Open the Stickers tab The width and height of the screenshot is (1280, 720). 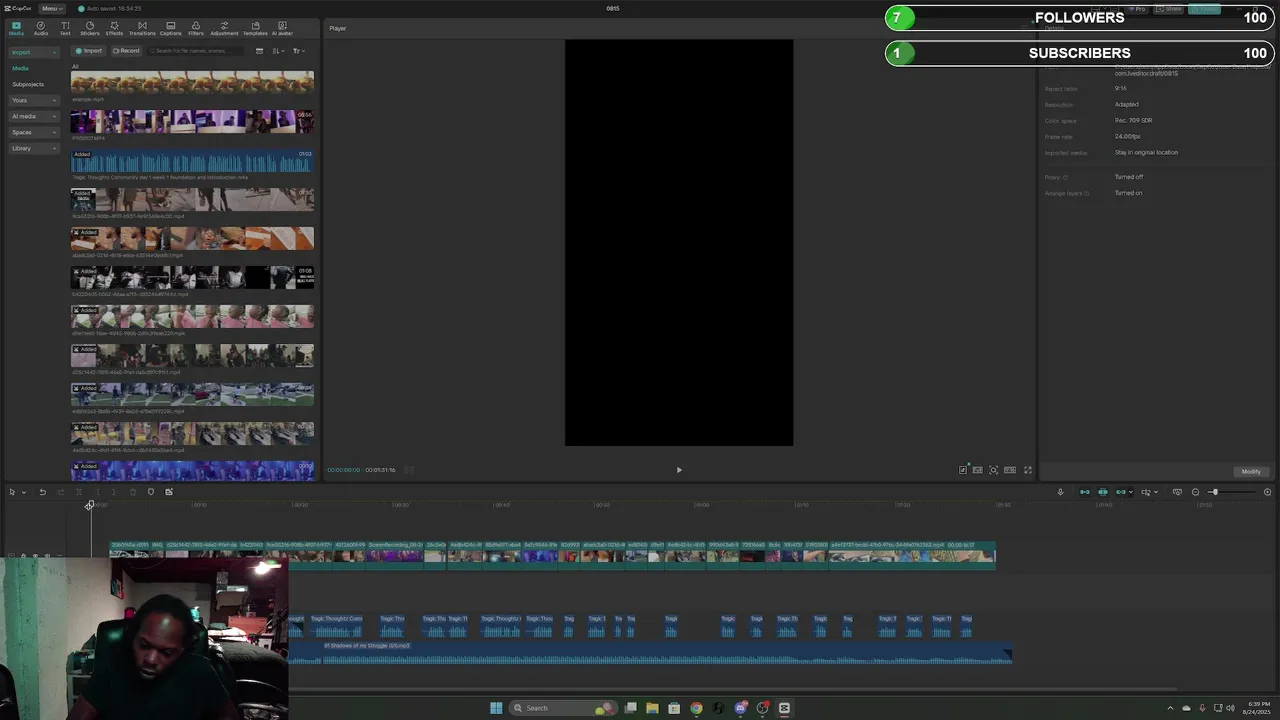[x=90, y=28]
